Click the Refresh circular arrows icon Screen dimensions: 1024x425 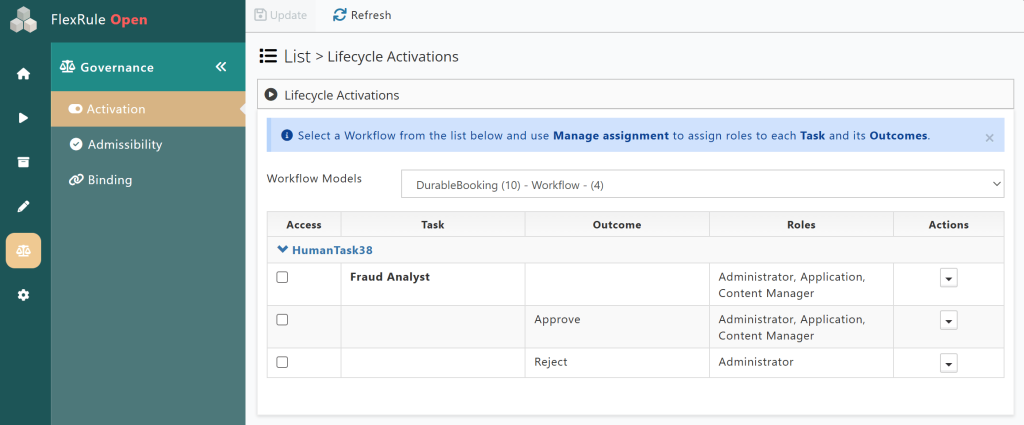tap(339, 15)
